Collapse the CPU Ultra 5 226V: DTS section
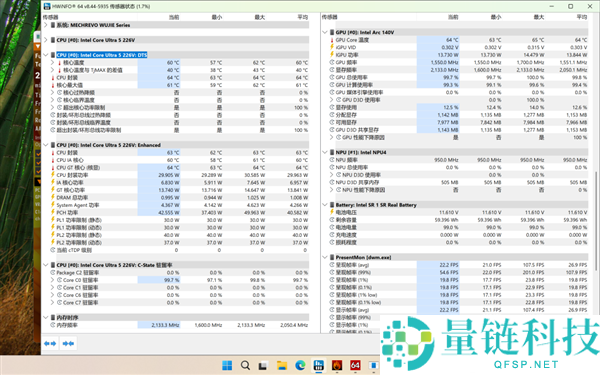This screenshot has width=600, height=375. [46, 55]
